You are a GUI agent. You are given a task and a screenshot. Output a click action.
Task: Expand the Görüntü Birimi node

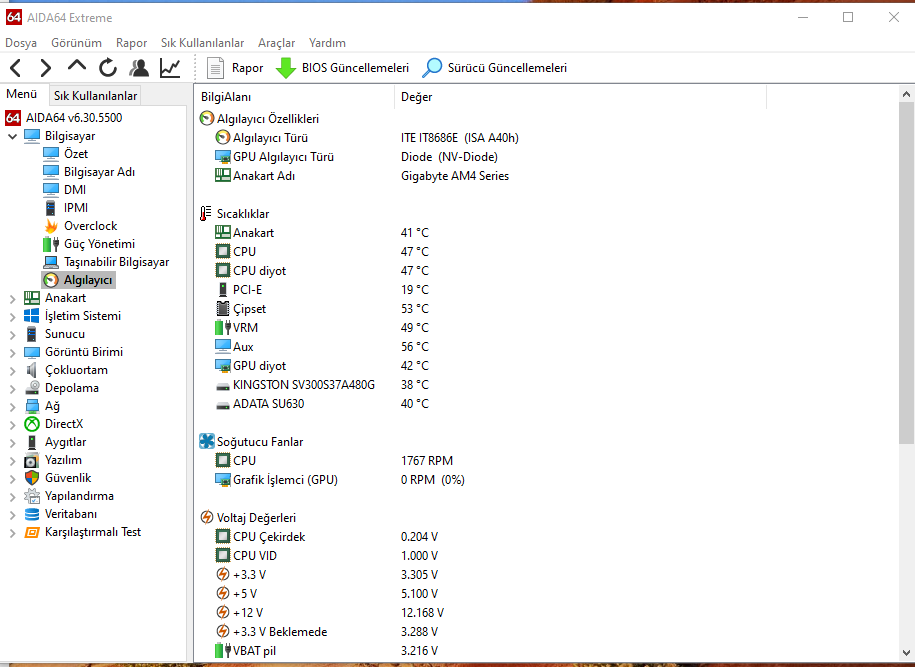pos(12,353)
